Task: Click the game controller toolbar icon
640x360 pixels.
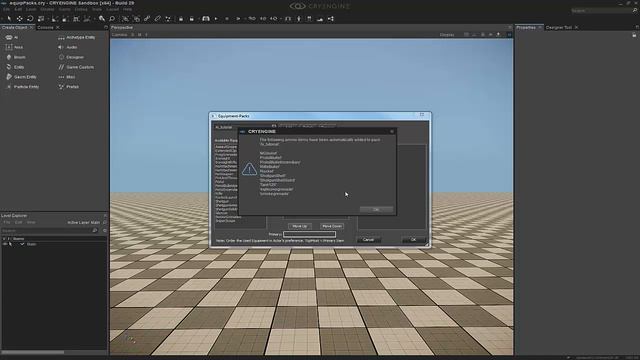Action: pyautogui.click(x=206, y=19)
